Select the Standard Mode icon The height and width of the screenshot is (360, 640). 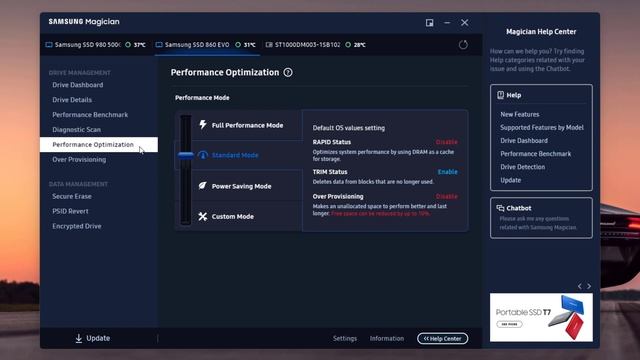(202, 155)
